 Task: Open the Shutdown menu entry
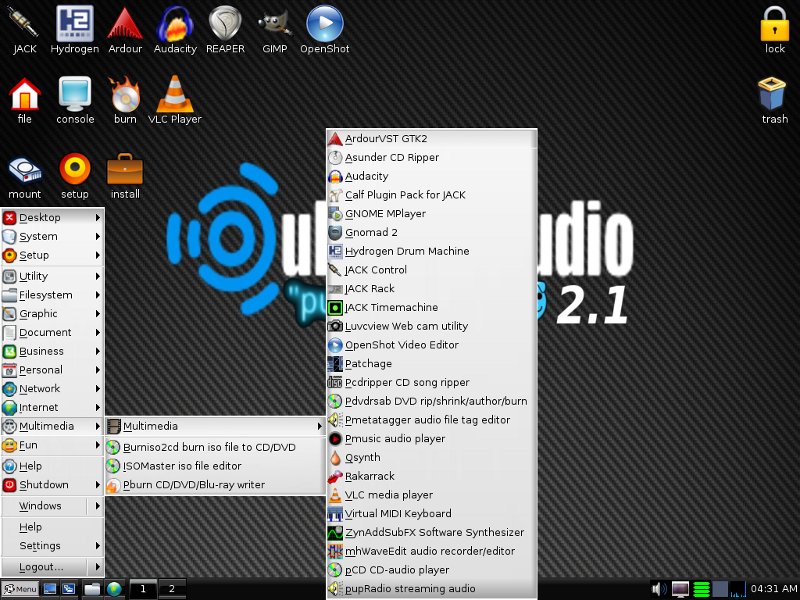53,485
